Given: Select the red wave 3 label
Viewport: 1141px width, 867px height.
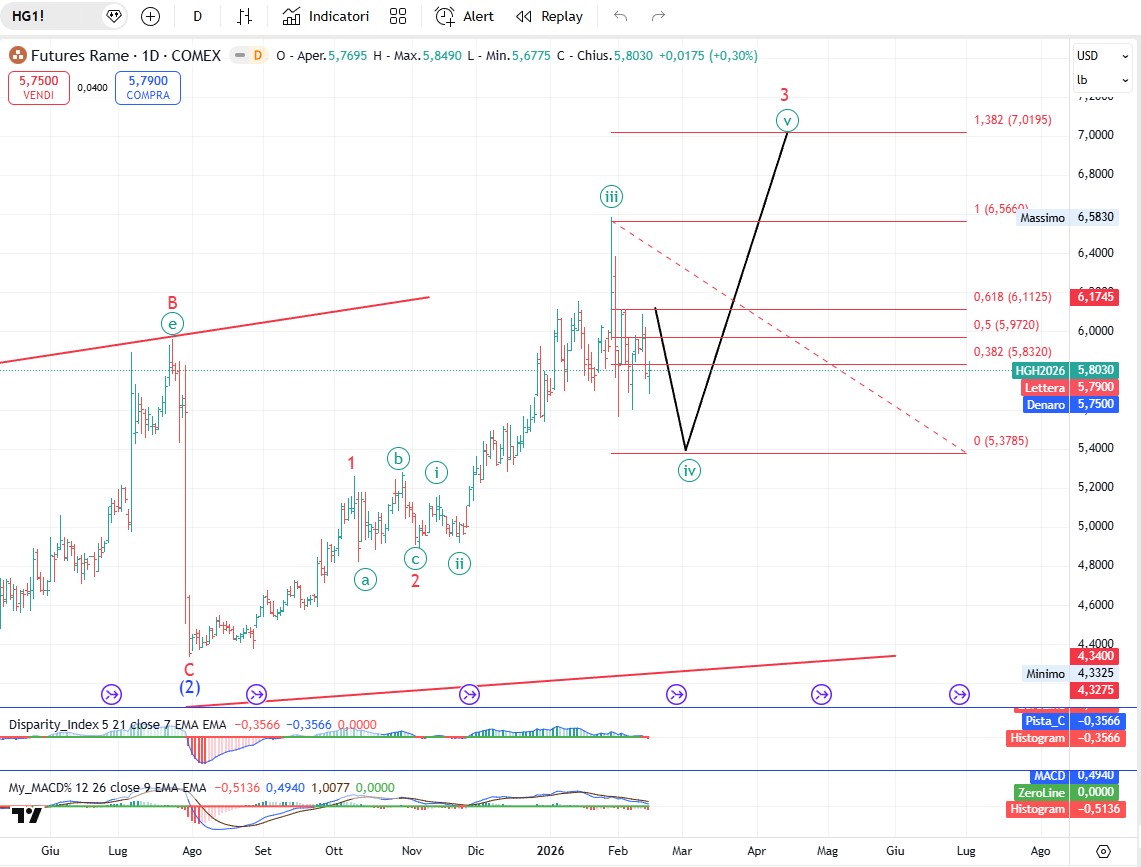Looking at the screenshot, I should click(784, 95).
